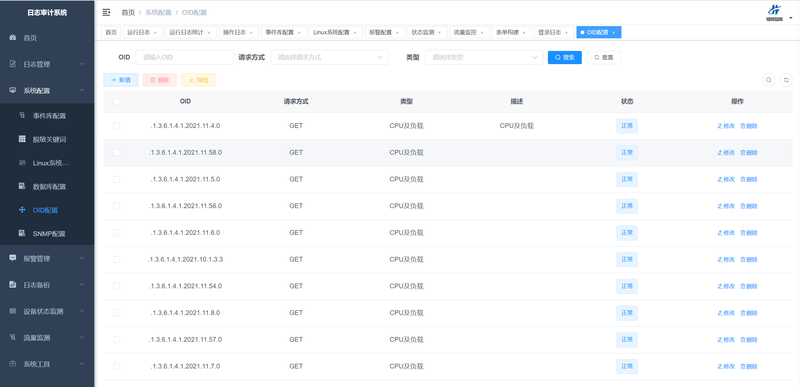Expand the 流量监测 sidebar menu
This screenshot has width=800, height=387.
(82, 338)
